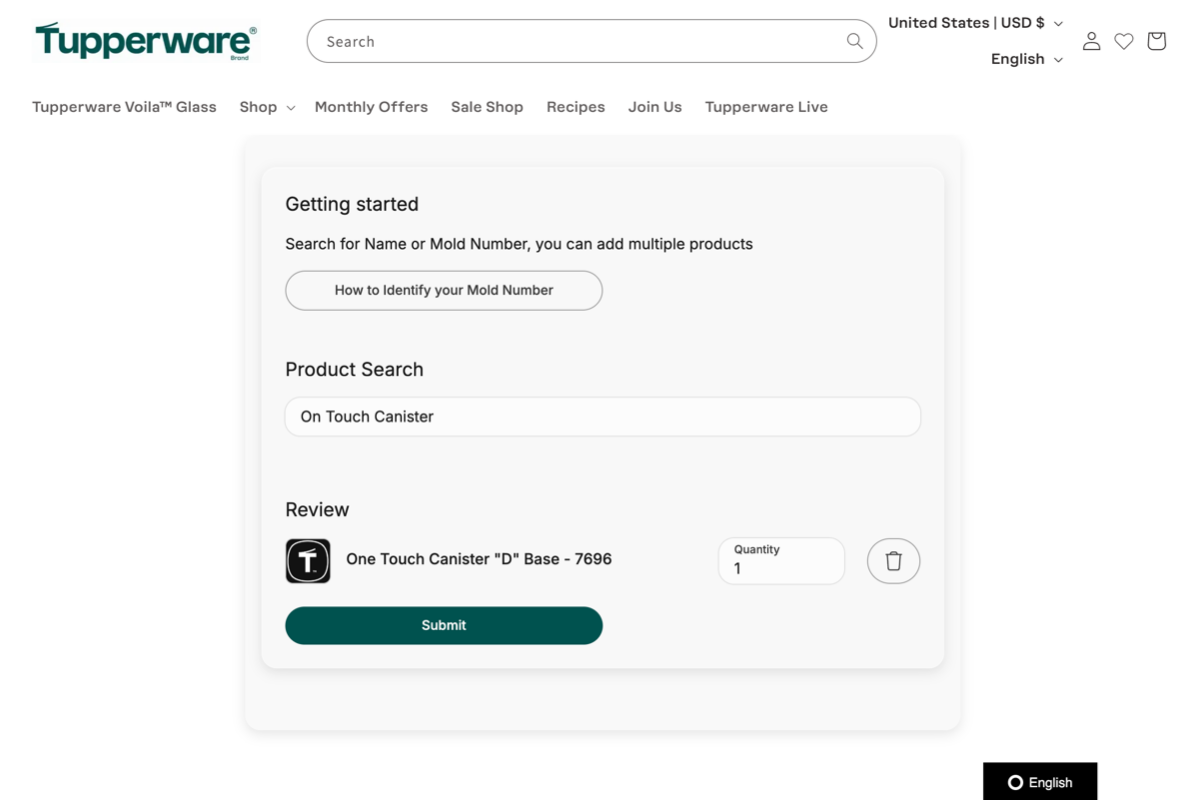Click One Touch Canister "D" Base - 7696 text
Image resolution: width=1200 pixels, height=800 pixels.
(479, 559)
